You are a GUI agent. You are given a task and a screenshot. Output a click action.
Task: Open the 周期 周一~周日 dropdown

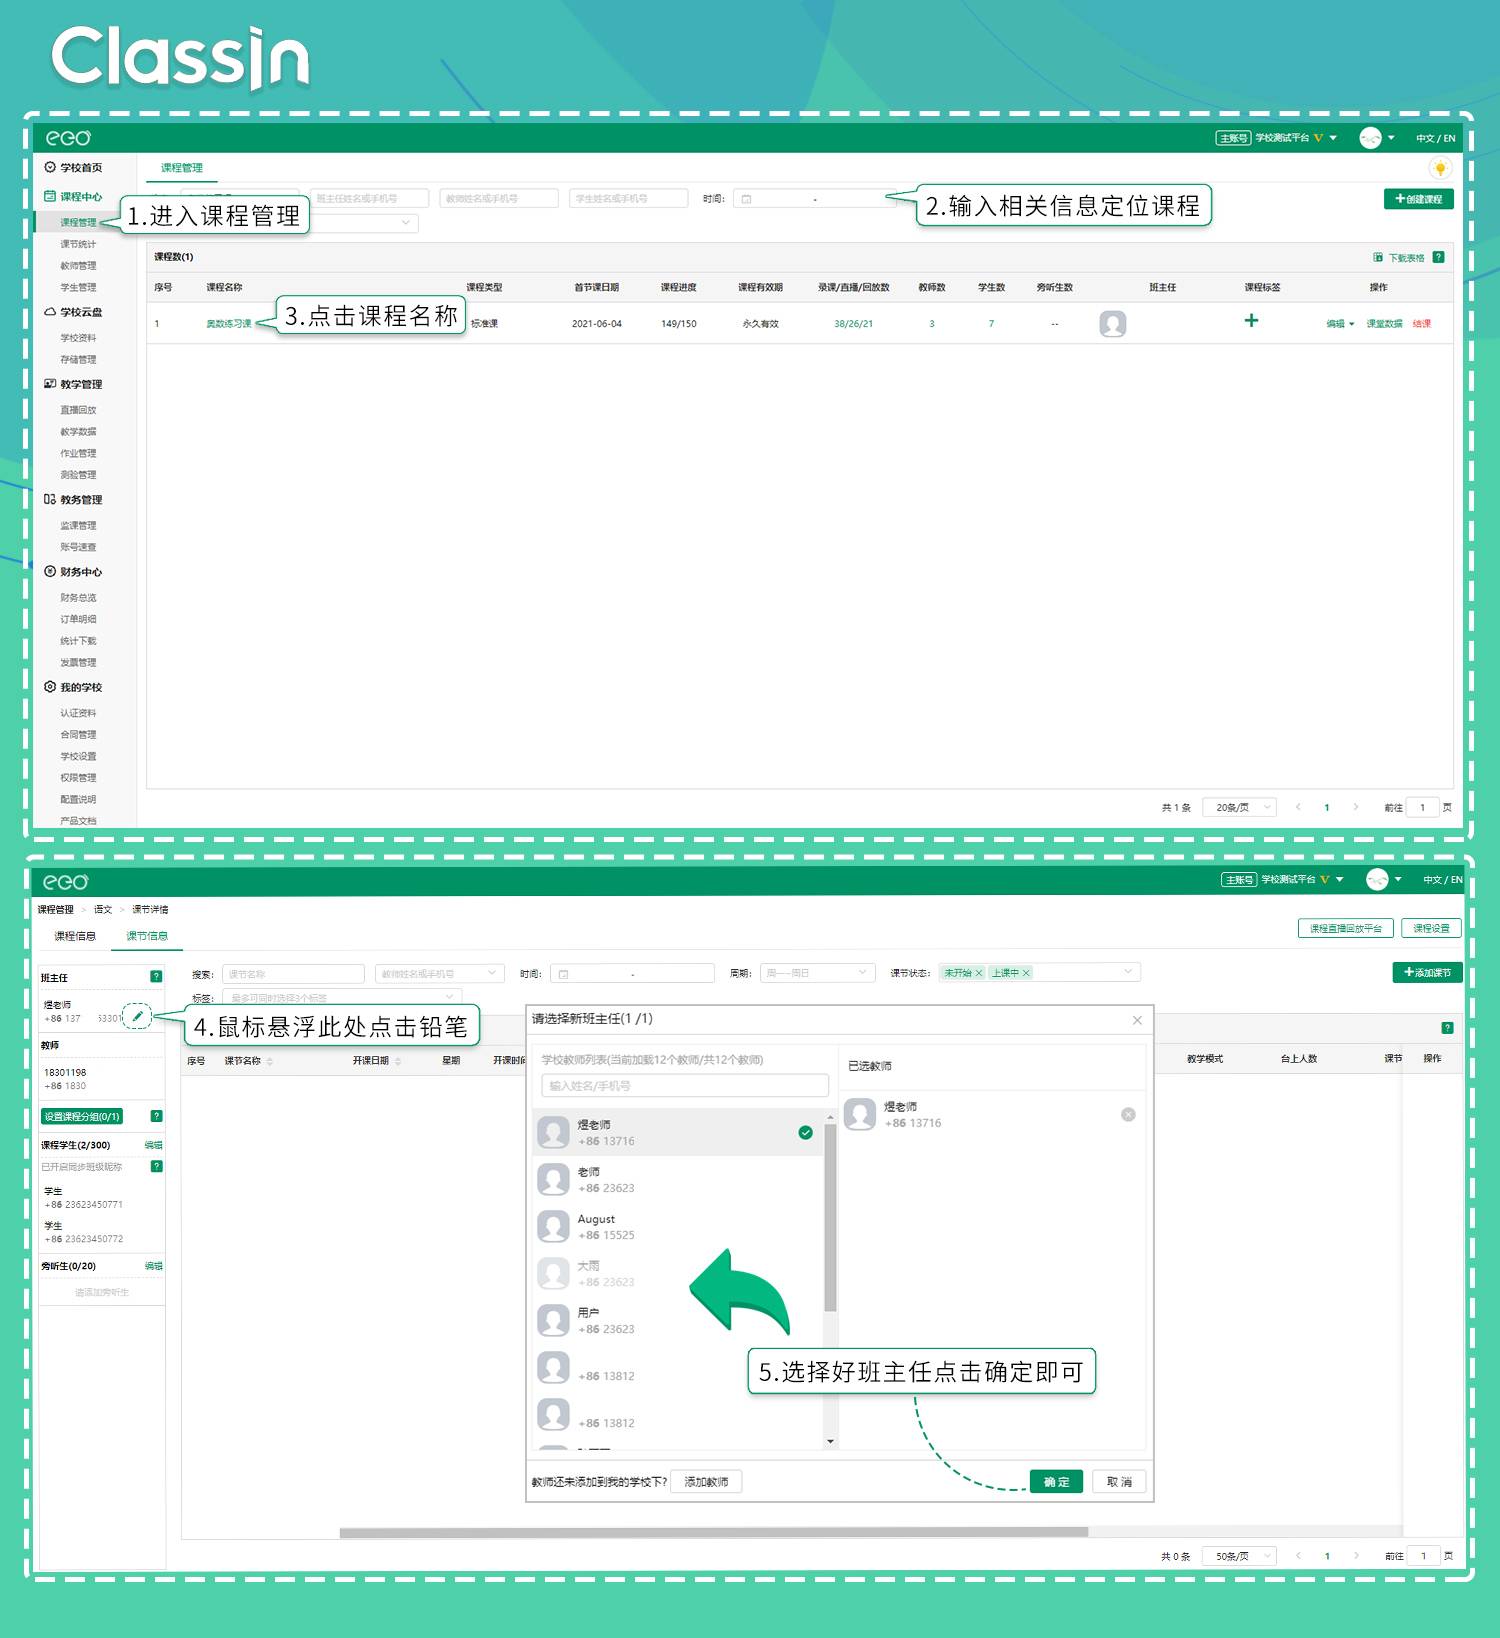click(x=818, y=973)
